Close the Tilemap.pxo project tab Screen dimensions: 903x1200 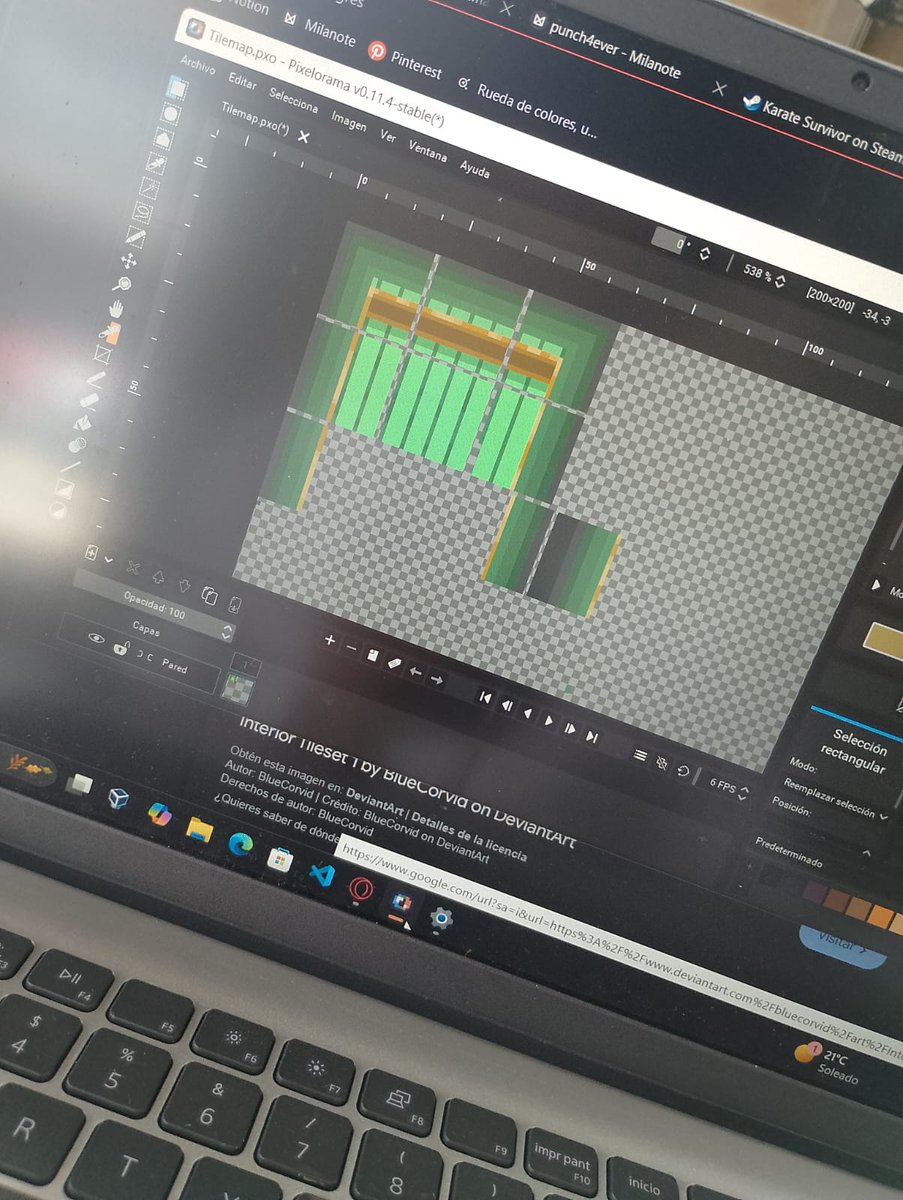click(x=304, y=137)
